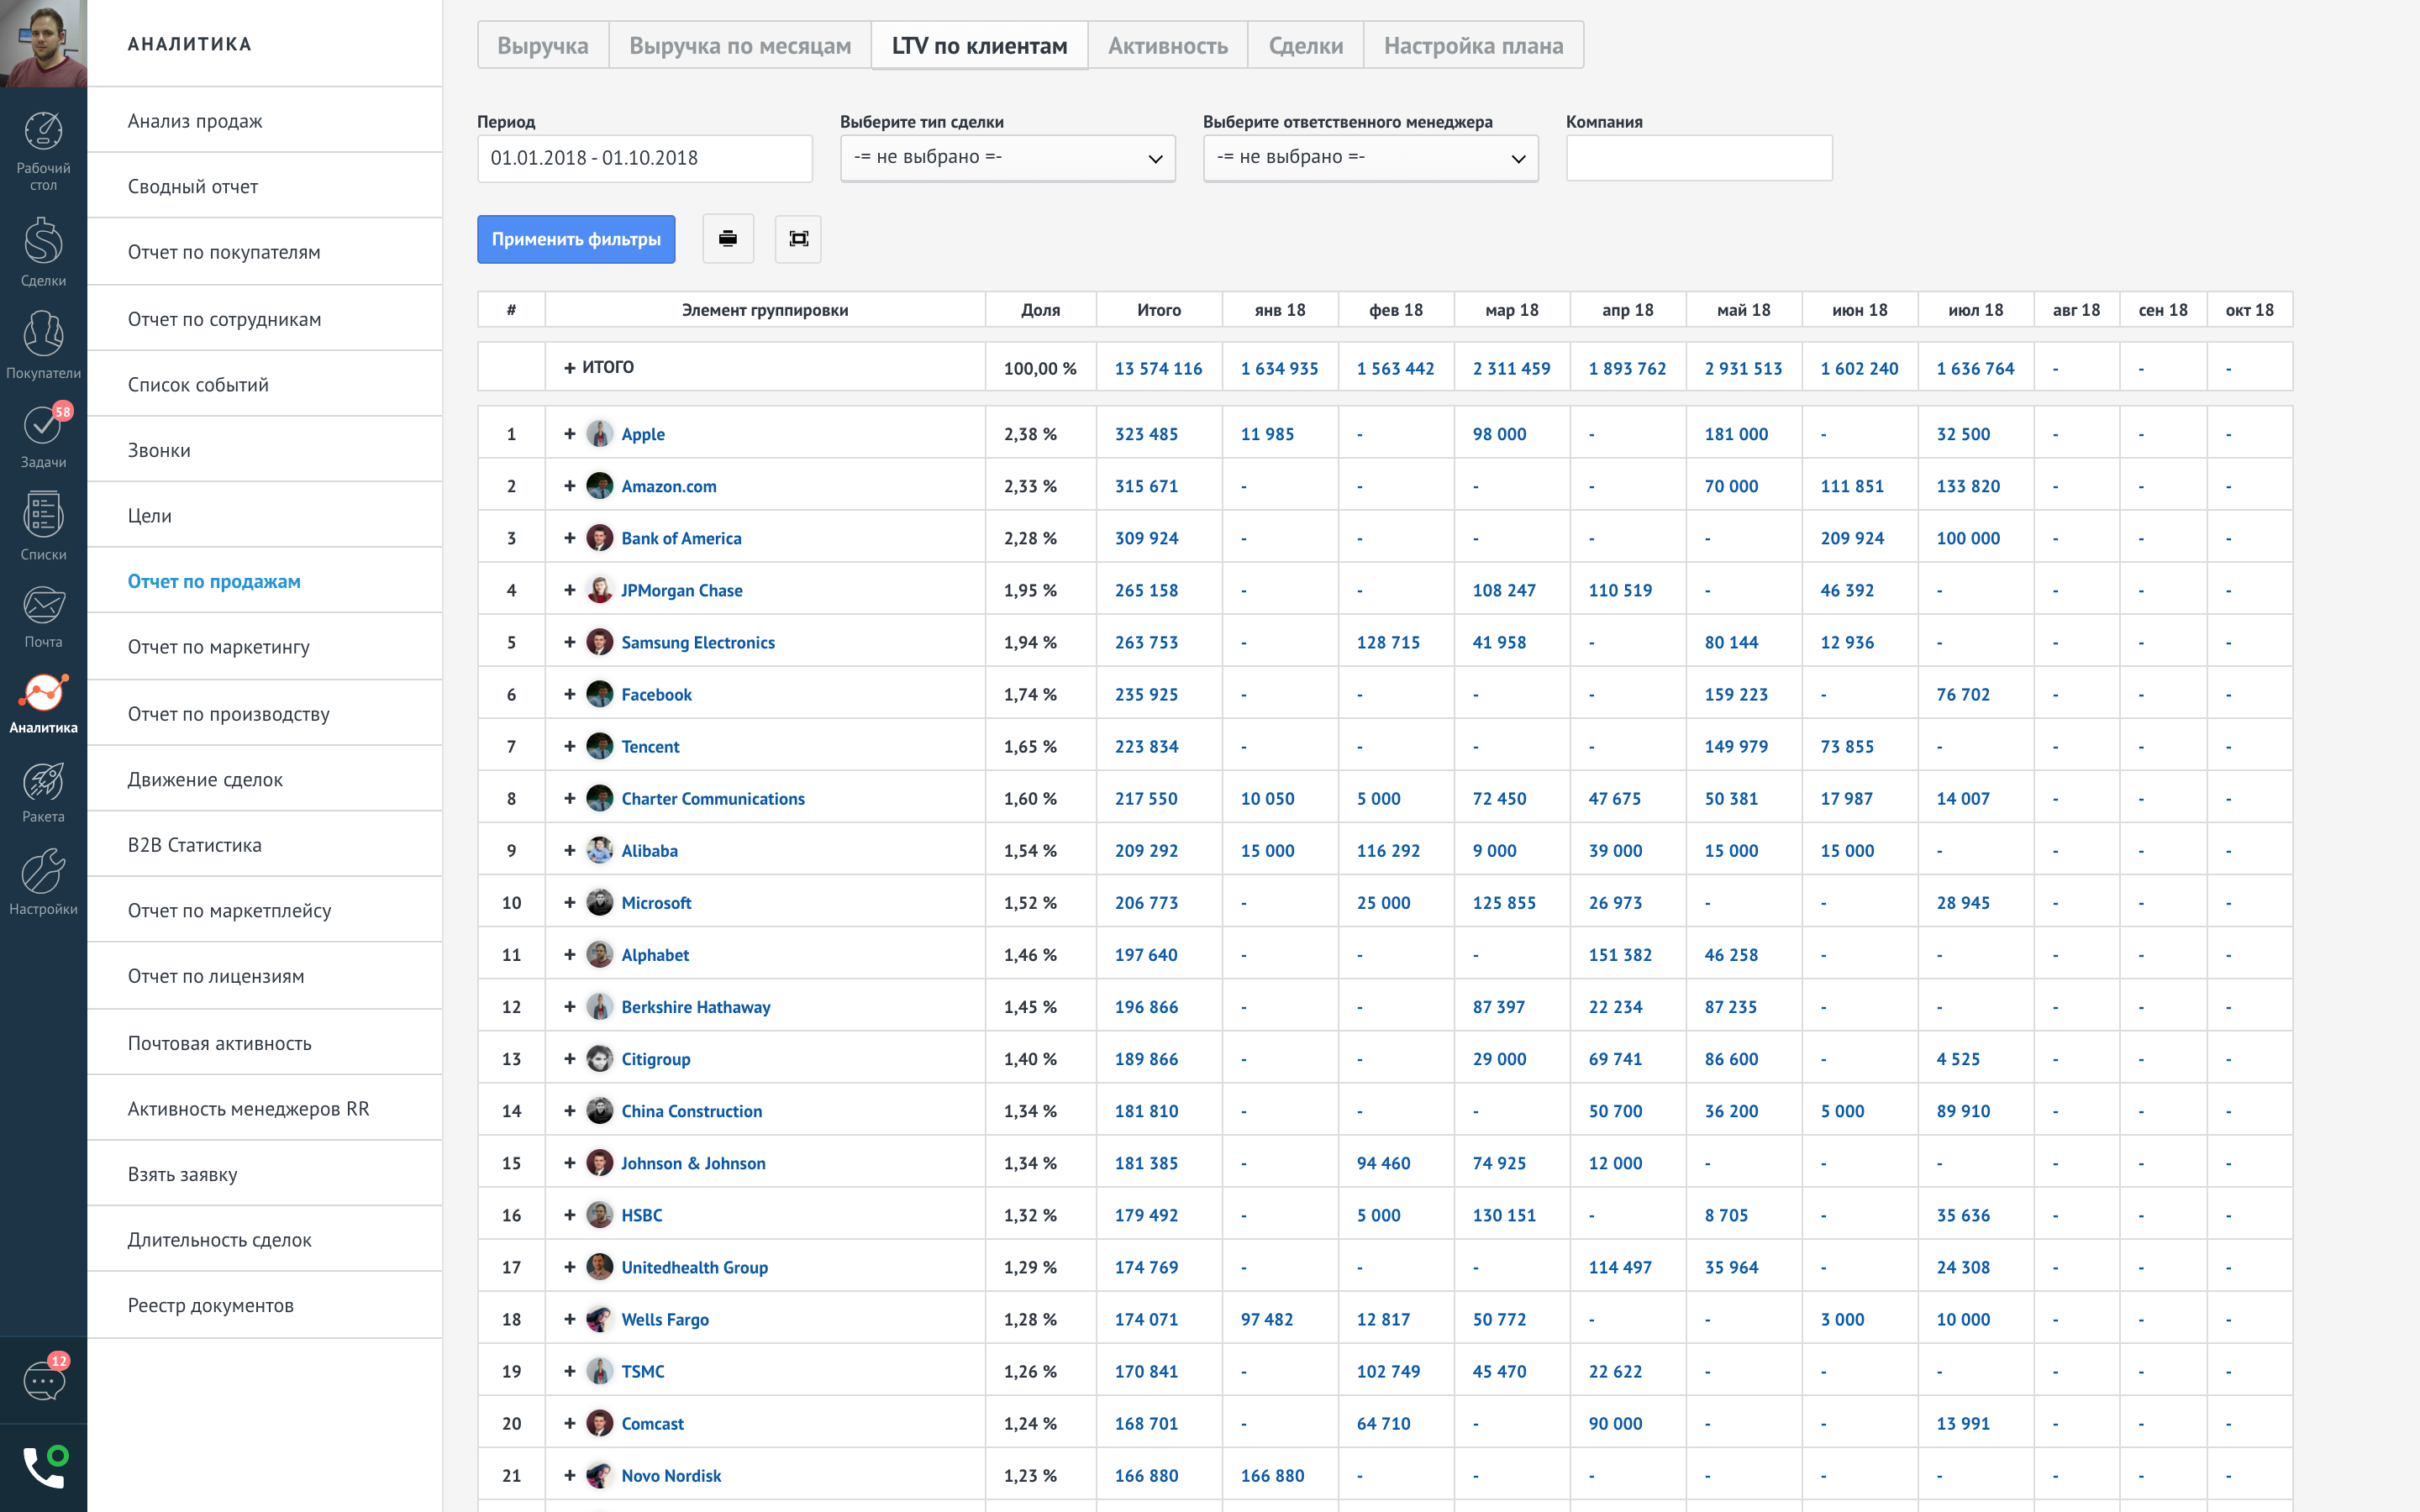Click the phone call icon
The height and width of the screenshot is (1512, 2420).
44,1467
